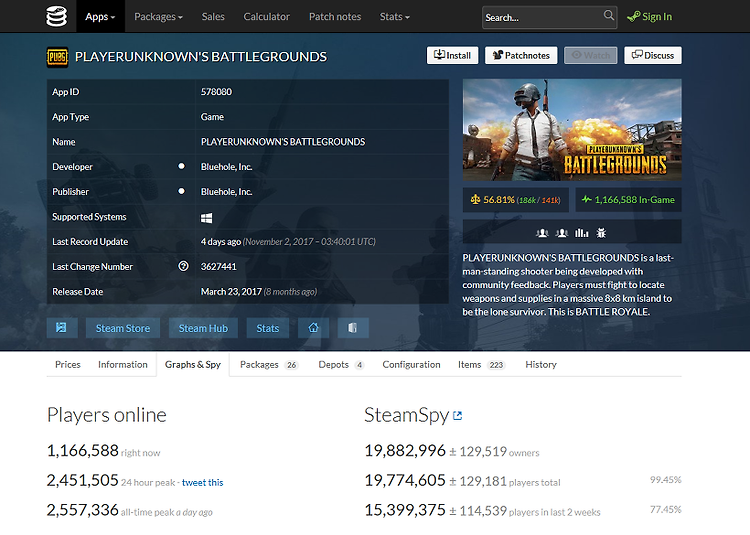Select the Graphs & Spy tab

click(193, 364)
